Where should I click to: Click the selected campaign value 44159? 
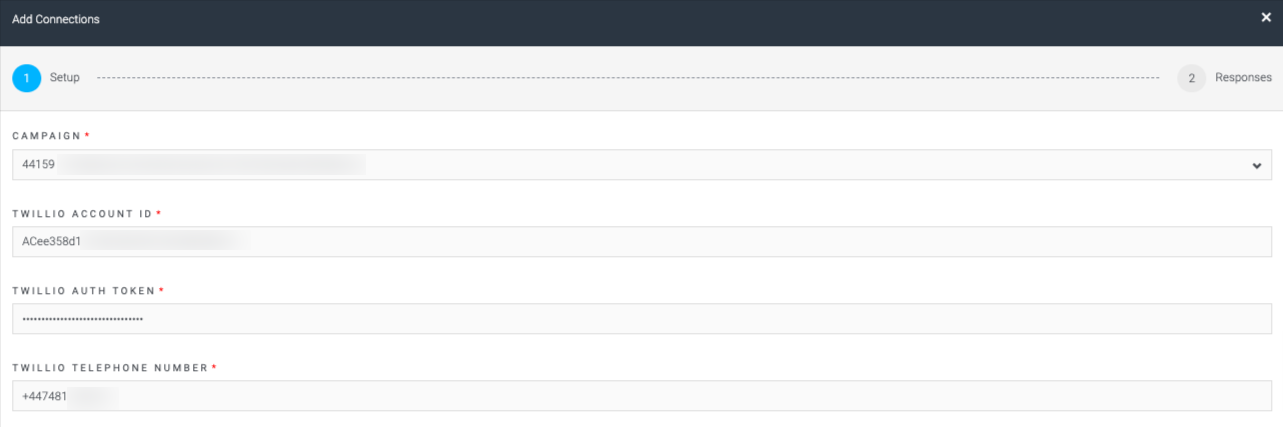pos(38,165)
